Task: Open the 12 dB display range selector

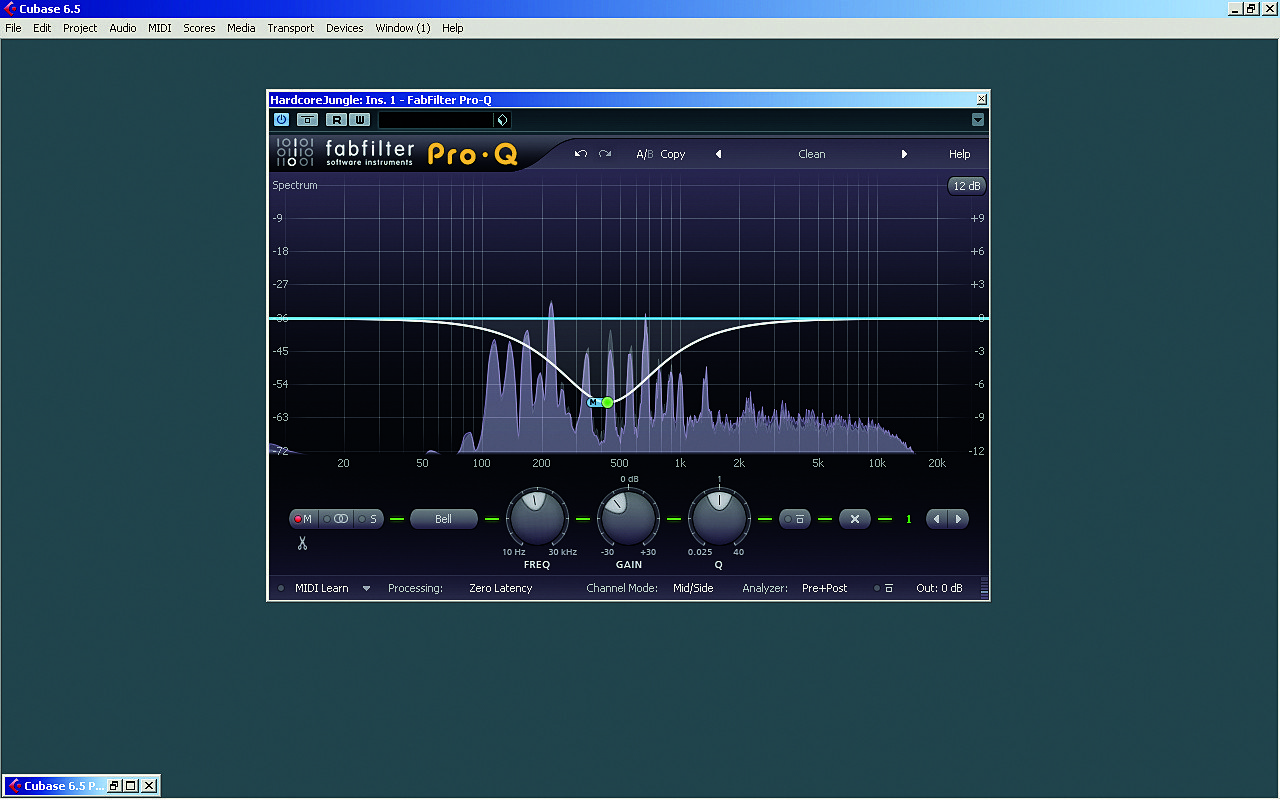Action: tap(967, 186)
